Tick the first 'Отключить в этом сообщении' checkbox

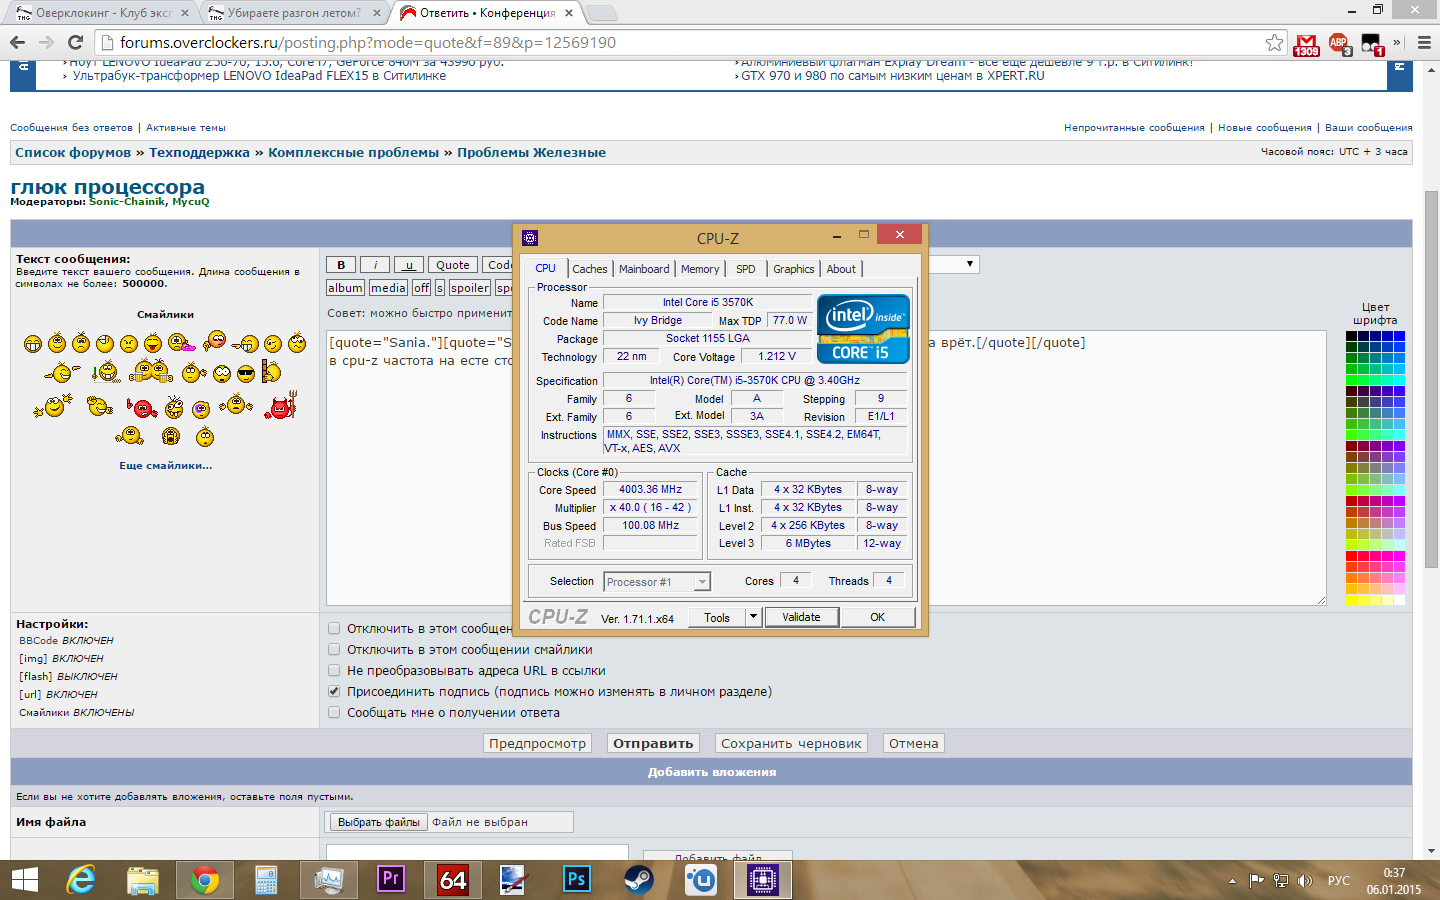click(x=334, y=629)
